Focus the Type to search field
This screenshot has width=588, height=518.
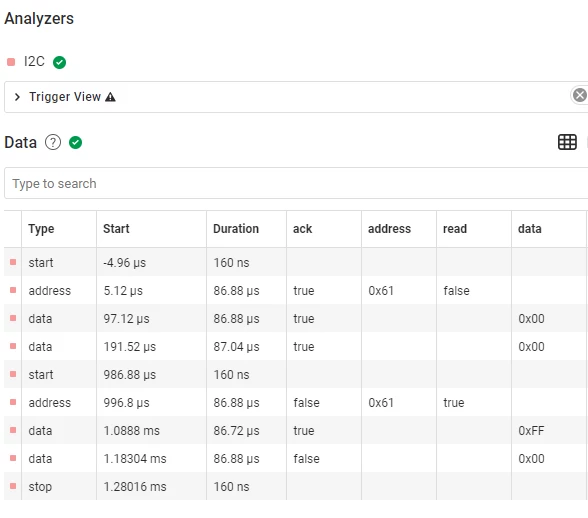point(296,183)
